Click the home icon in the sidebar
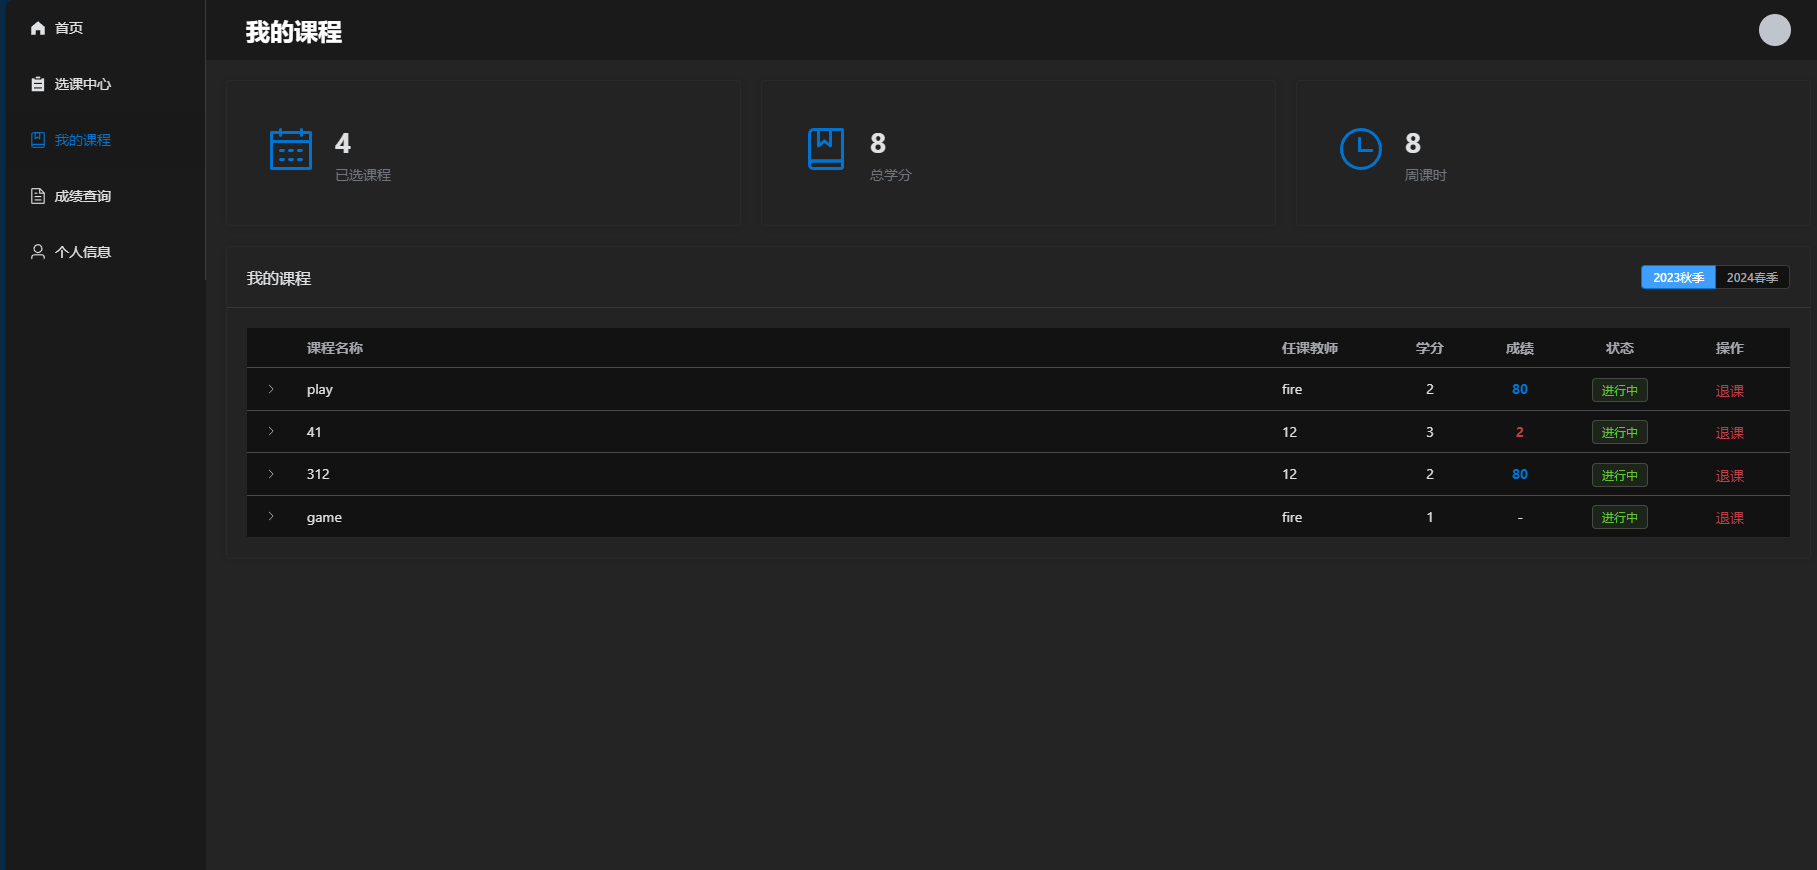The image size is (1817, 870). [x=38, y=28]
